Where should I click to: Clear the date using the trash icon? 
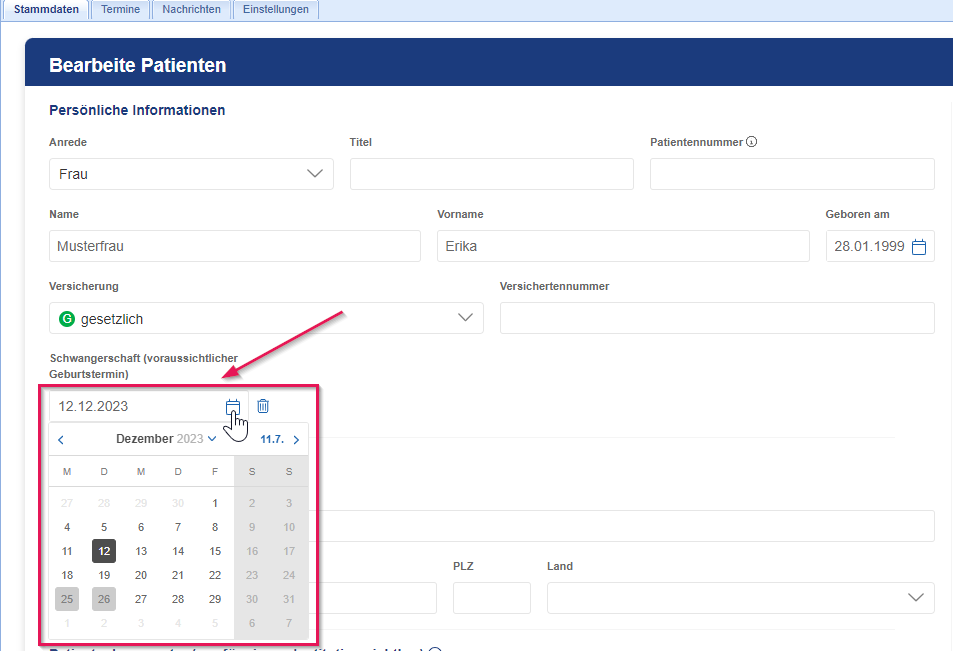(263, 405)
